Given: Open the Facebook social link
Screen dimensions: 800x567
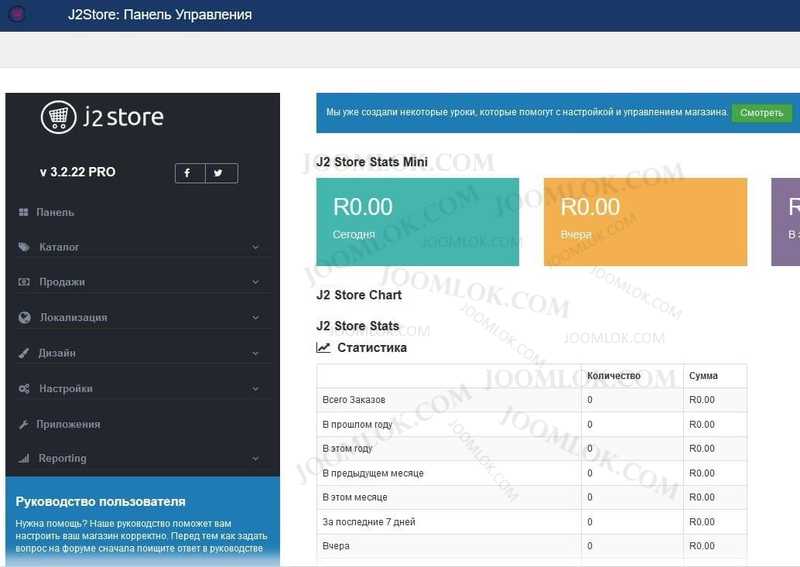Looking at the screenshot, I should 190,173.
